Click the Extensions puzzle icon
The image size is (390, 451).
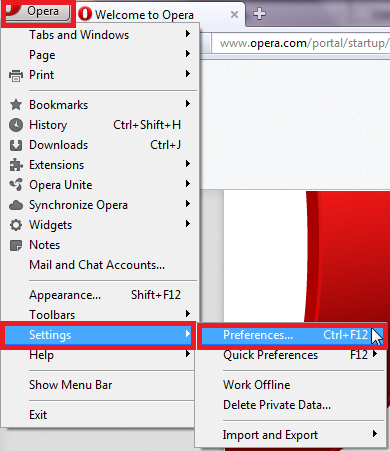[x=16, y=165]
